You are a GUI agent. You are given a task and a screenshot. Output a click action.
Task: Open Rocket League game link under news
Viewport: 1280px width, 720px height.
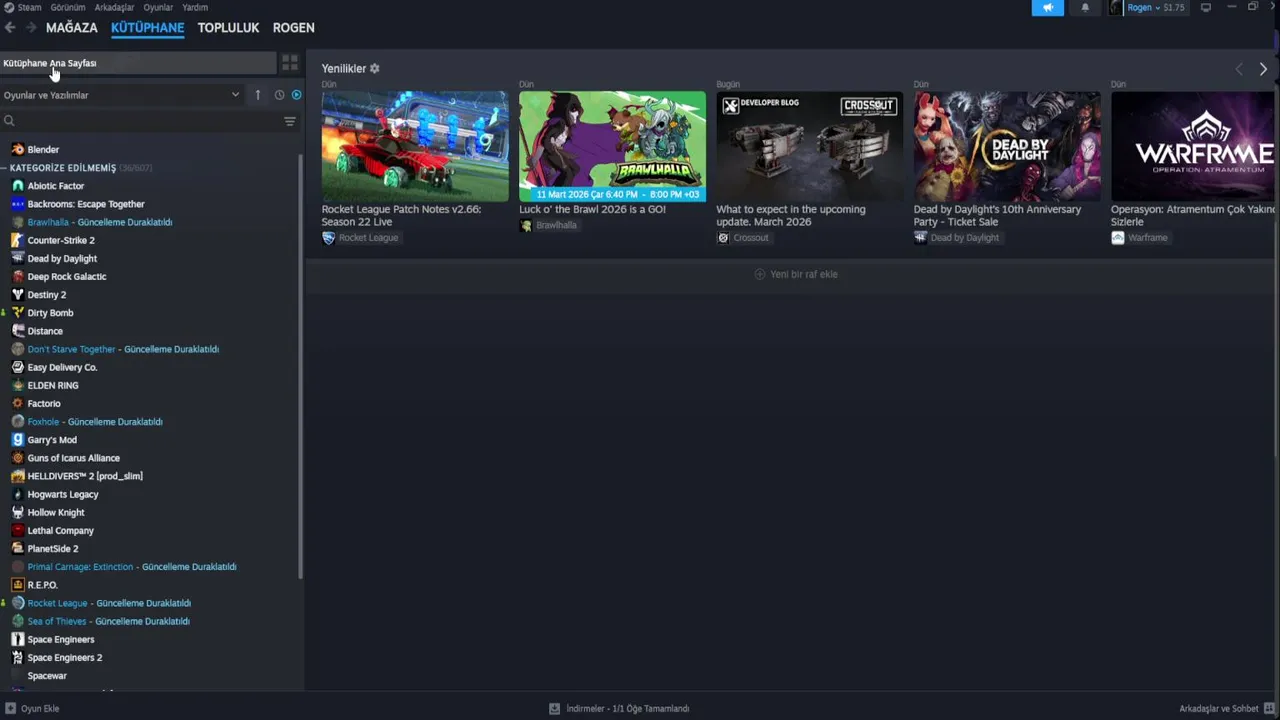pyautogui.click(x=360, y=238)
